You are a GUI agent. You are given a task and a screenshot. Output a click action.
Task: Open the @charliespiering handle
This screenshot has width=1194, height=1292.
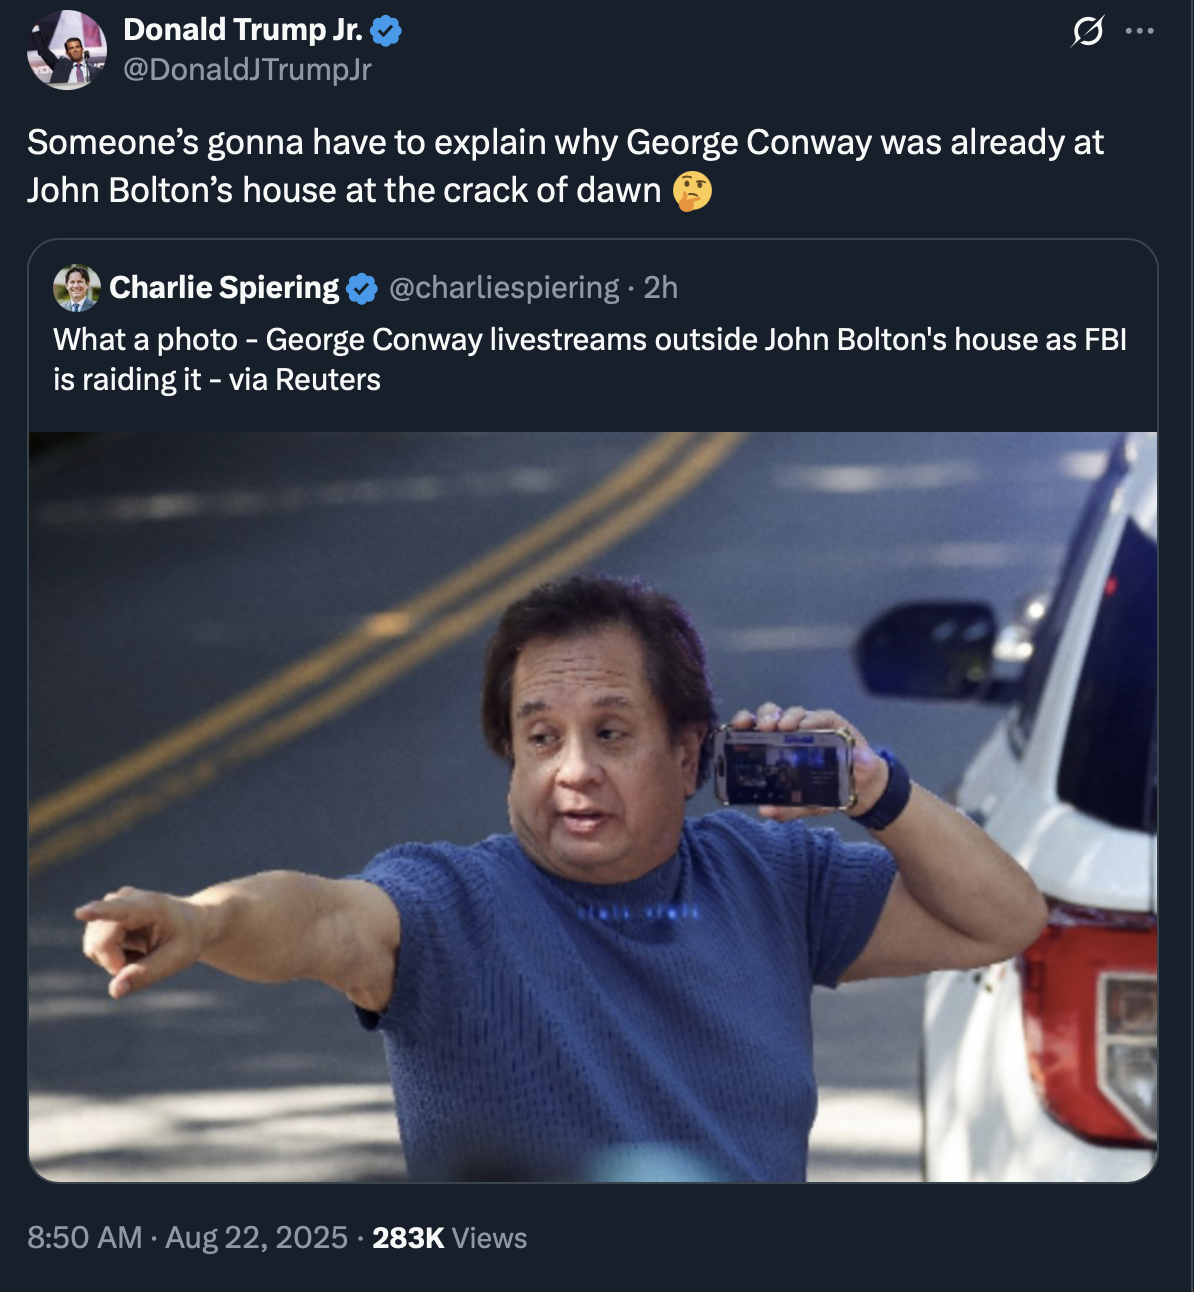point(504,288)
